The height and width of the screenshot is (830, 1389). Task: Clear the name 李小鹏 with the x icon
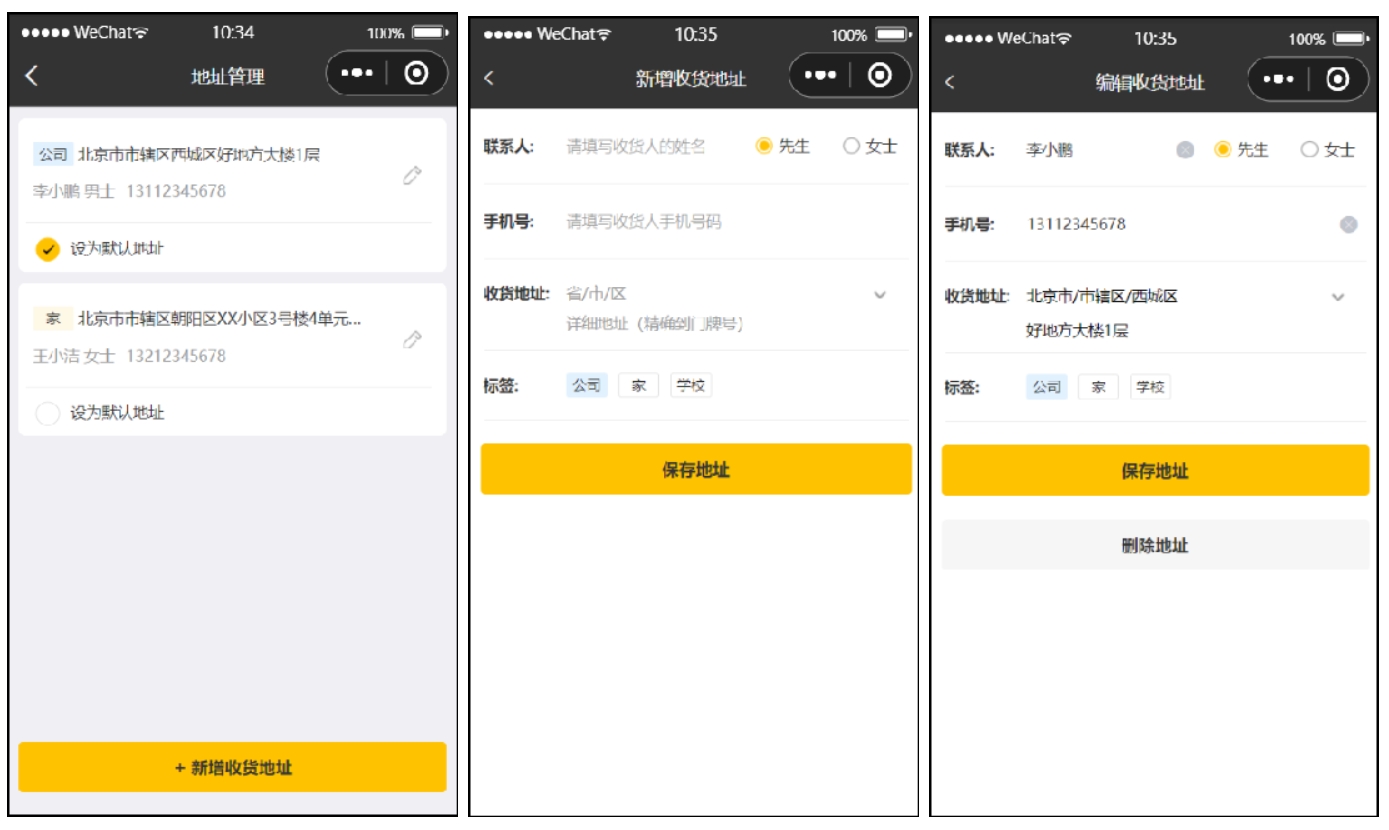click(x=1185, y=150)
